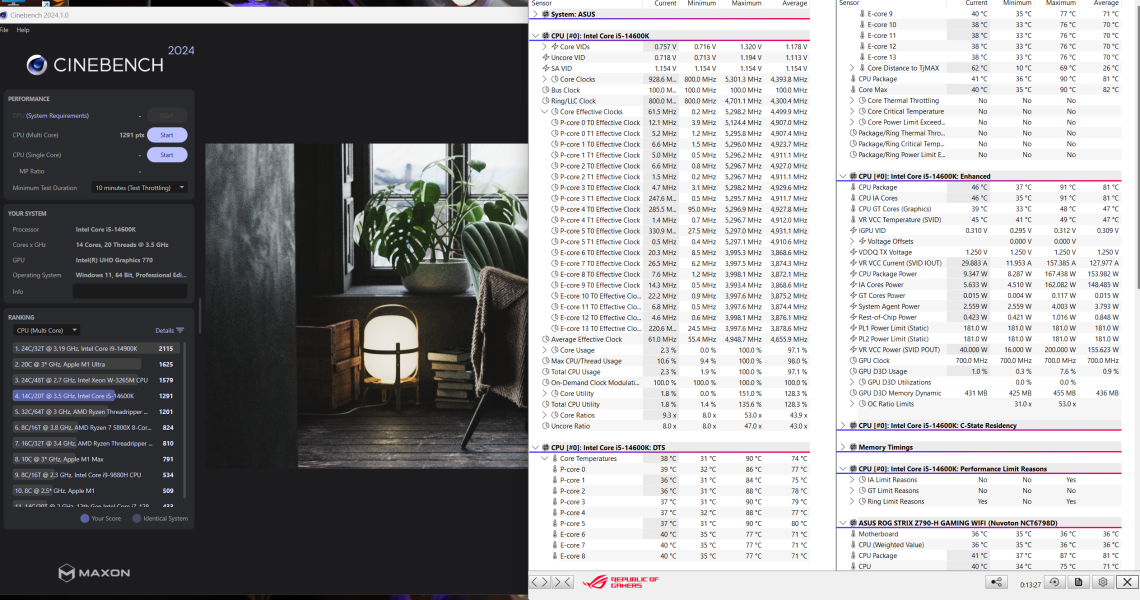Image resolution: width=1140 pixels, height=600 pixels.
Task: Select the Apple M1 Max ranking entry
Action: click(95, 459)
